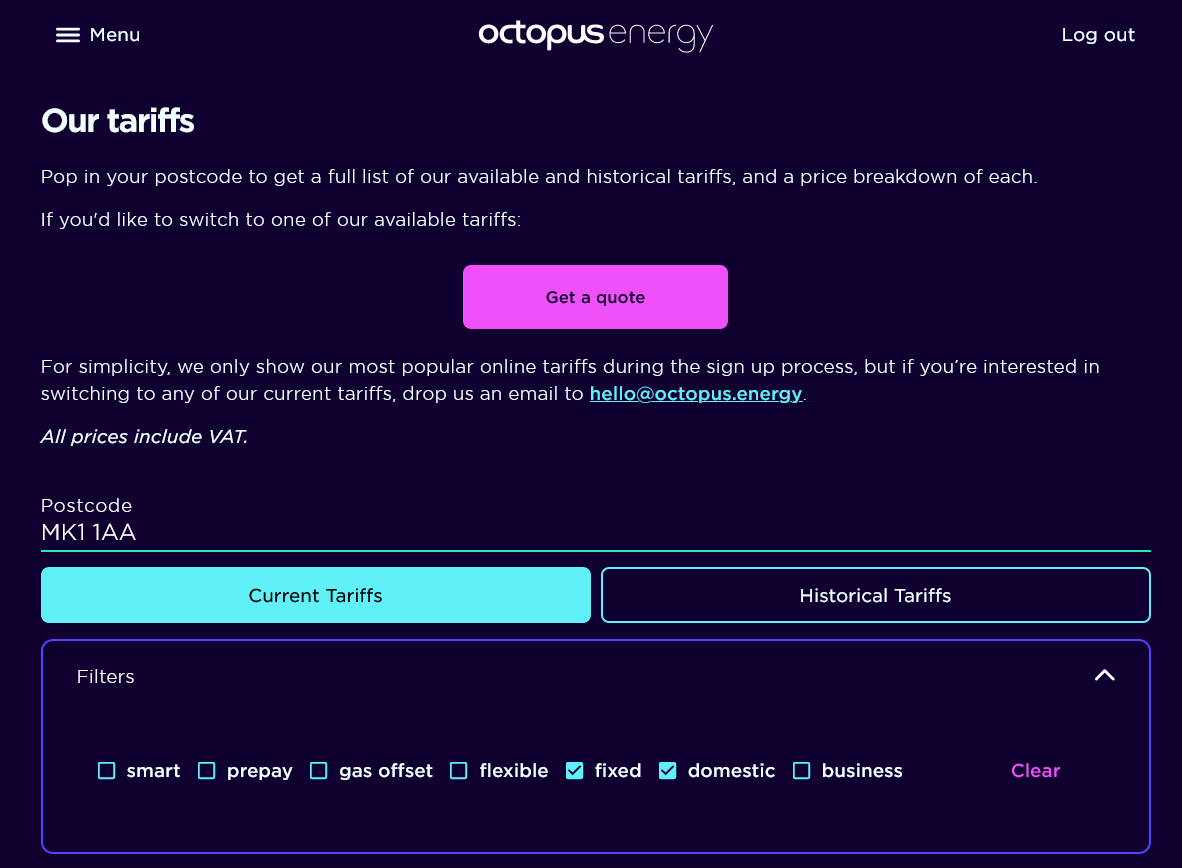Viewport: 1182px width, 868px height.
Task: Check the gas offset filter
Action: 319,771
